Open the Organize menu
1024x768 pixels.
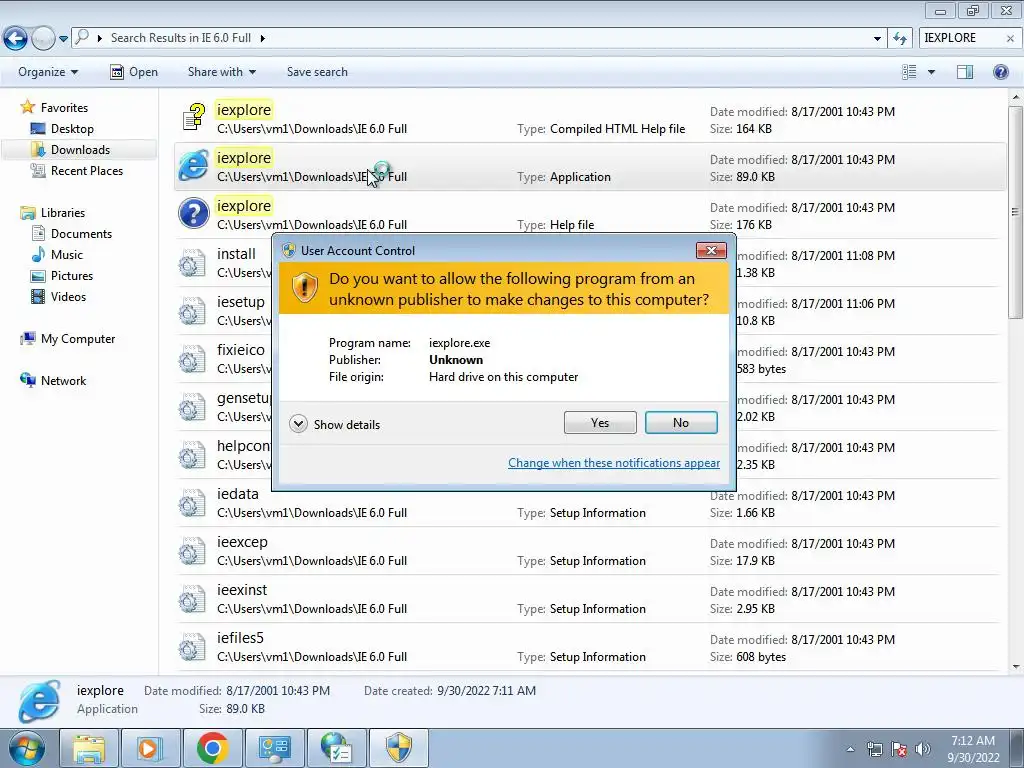[x=48, y=72]
